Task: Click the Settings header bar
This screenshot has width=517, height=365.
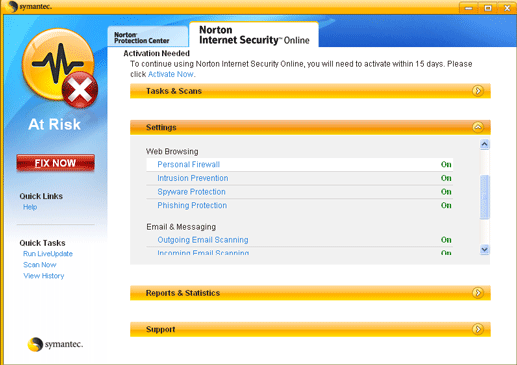Action: 310,127
